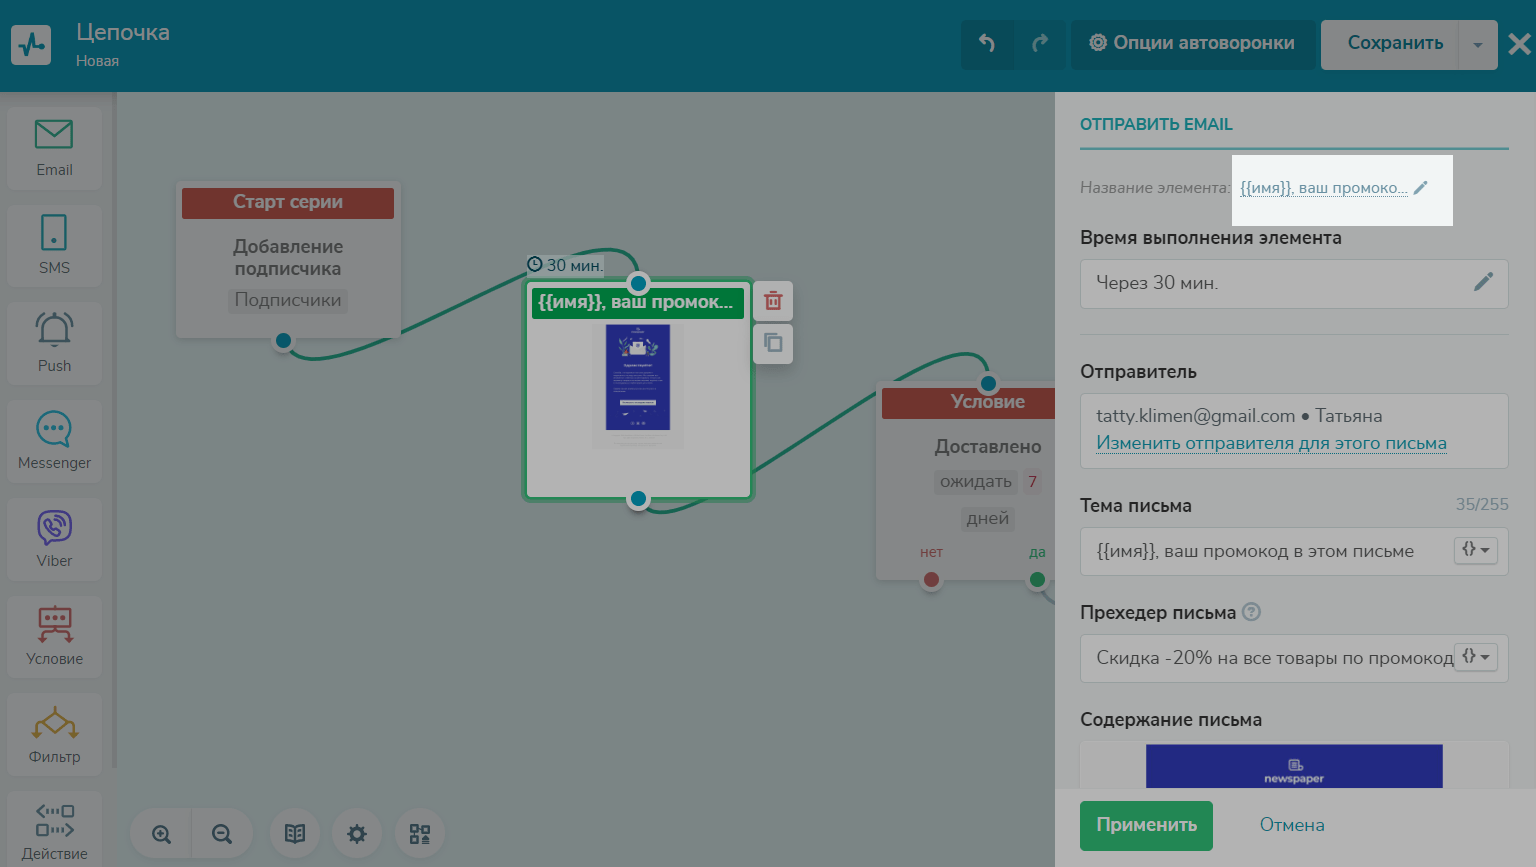This screenshot has width=1536, height=867.
Task: Open variables dropdown in preheader field
Action: (1475, 658)
